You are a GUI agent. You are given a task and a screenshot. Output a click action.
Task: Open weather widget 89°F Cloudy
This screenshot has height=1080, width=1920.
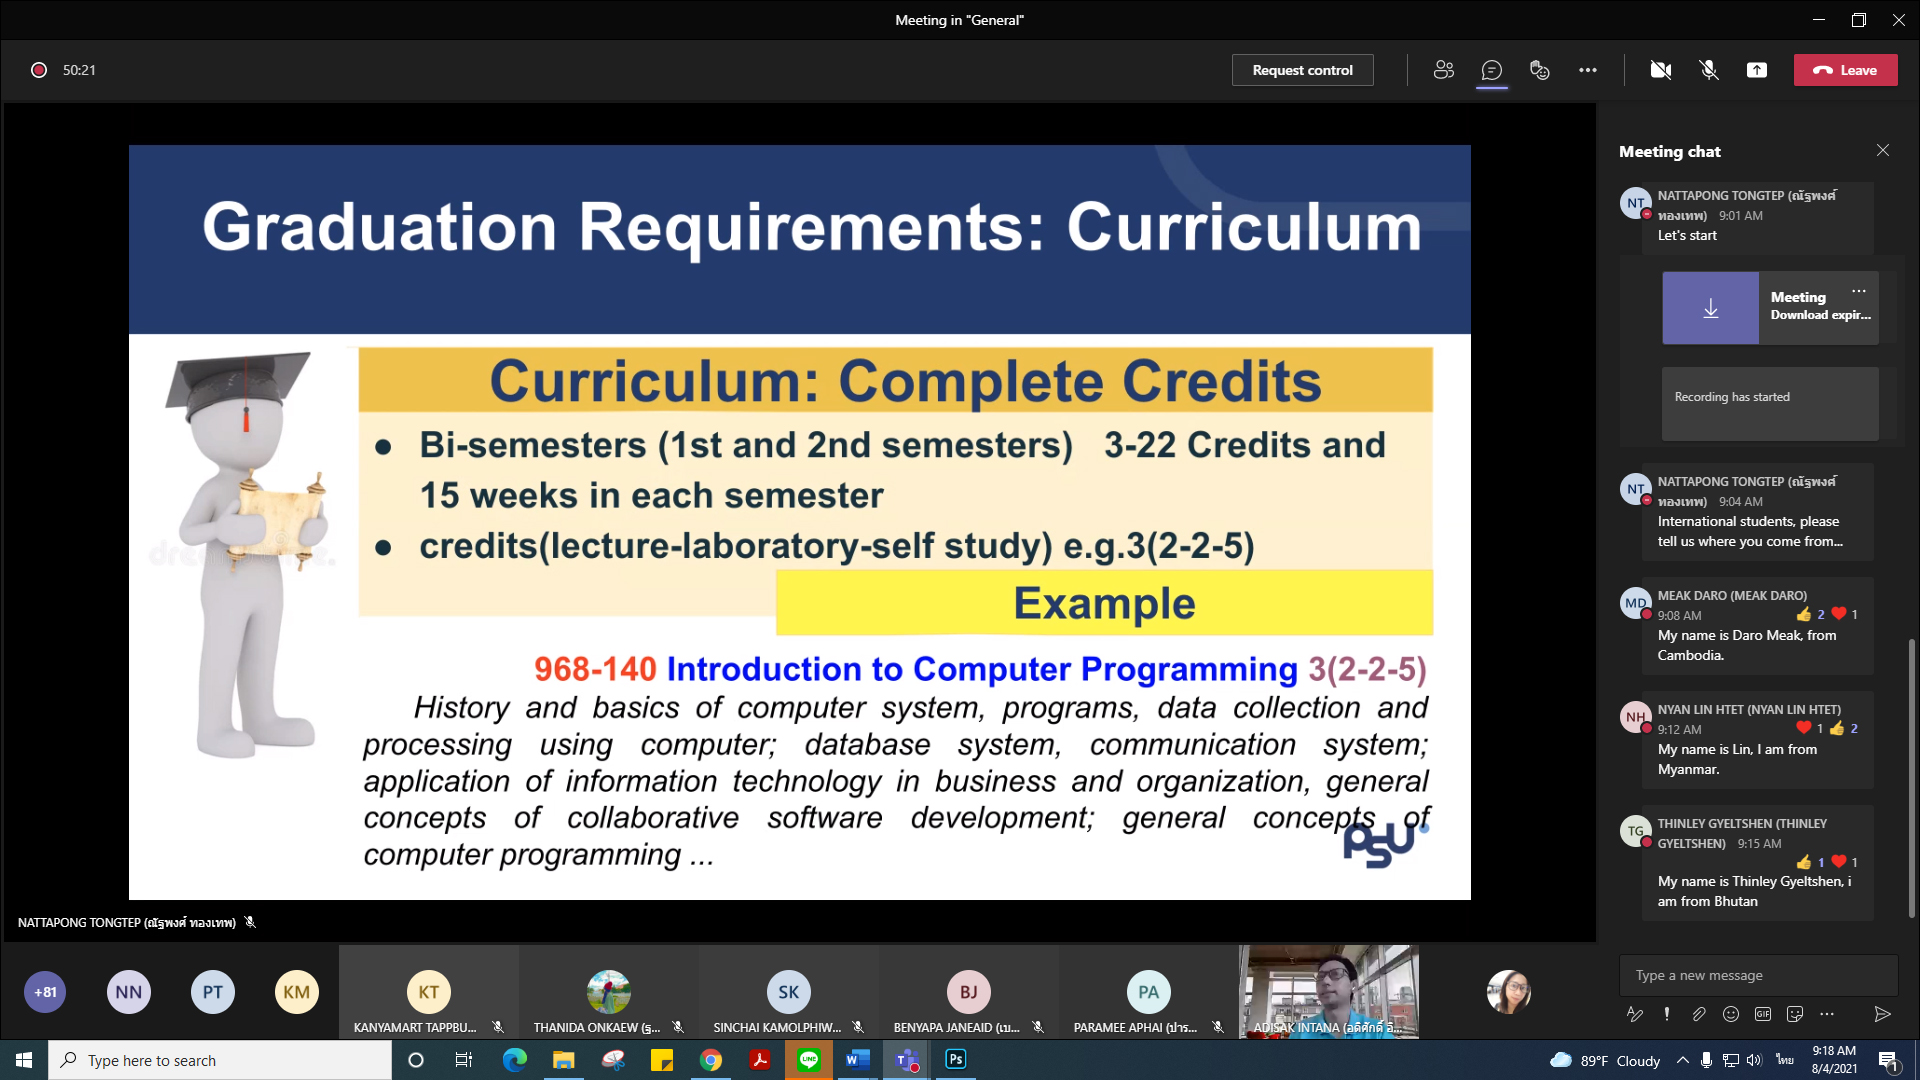[1604, 1060]
